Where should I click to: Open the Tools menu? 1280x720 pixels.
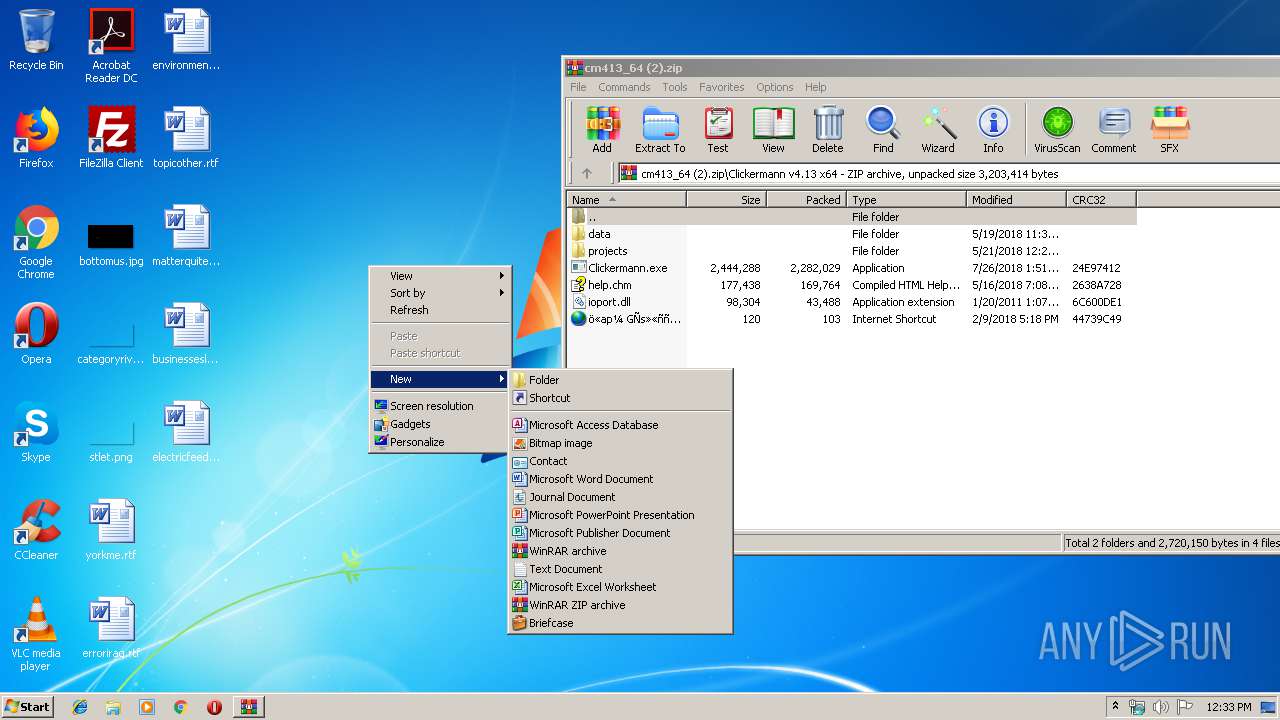675,87
